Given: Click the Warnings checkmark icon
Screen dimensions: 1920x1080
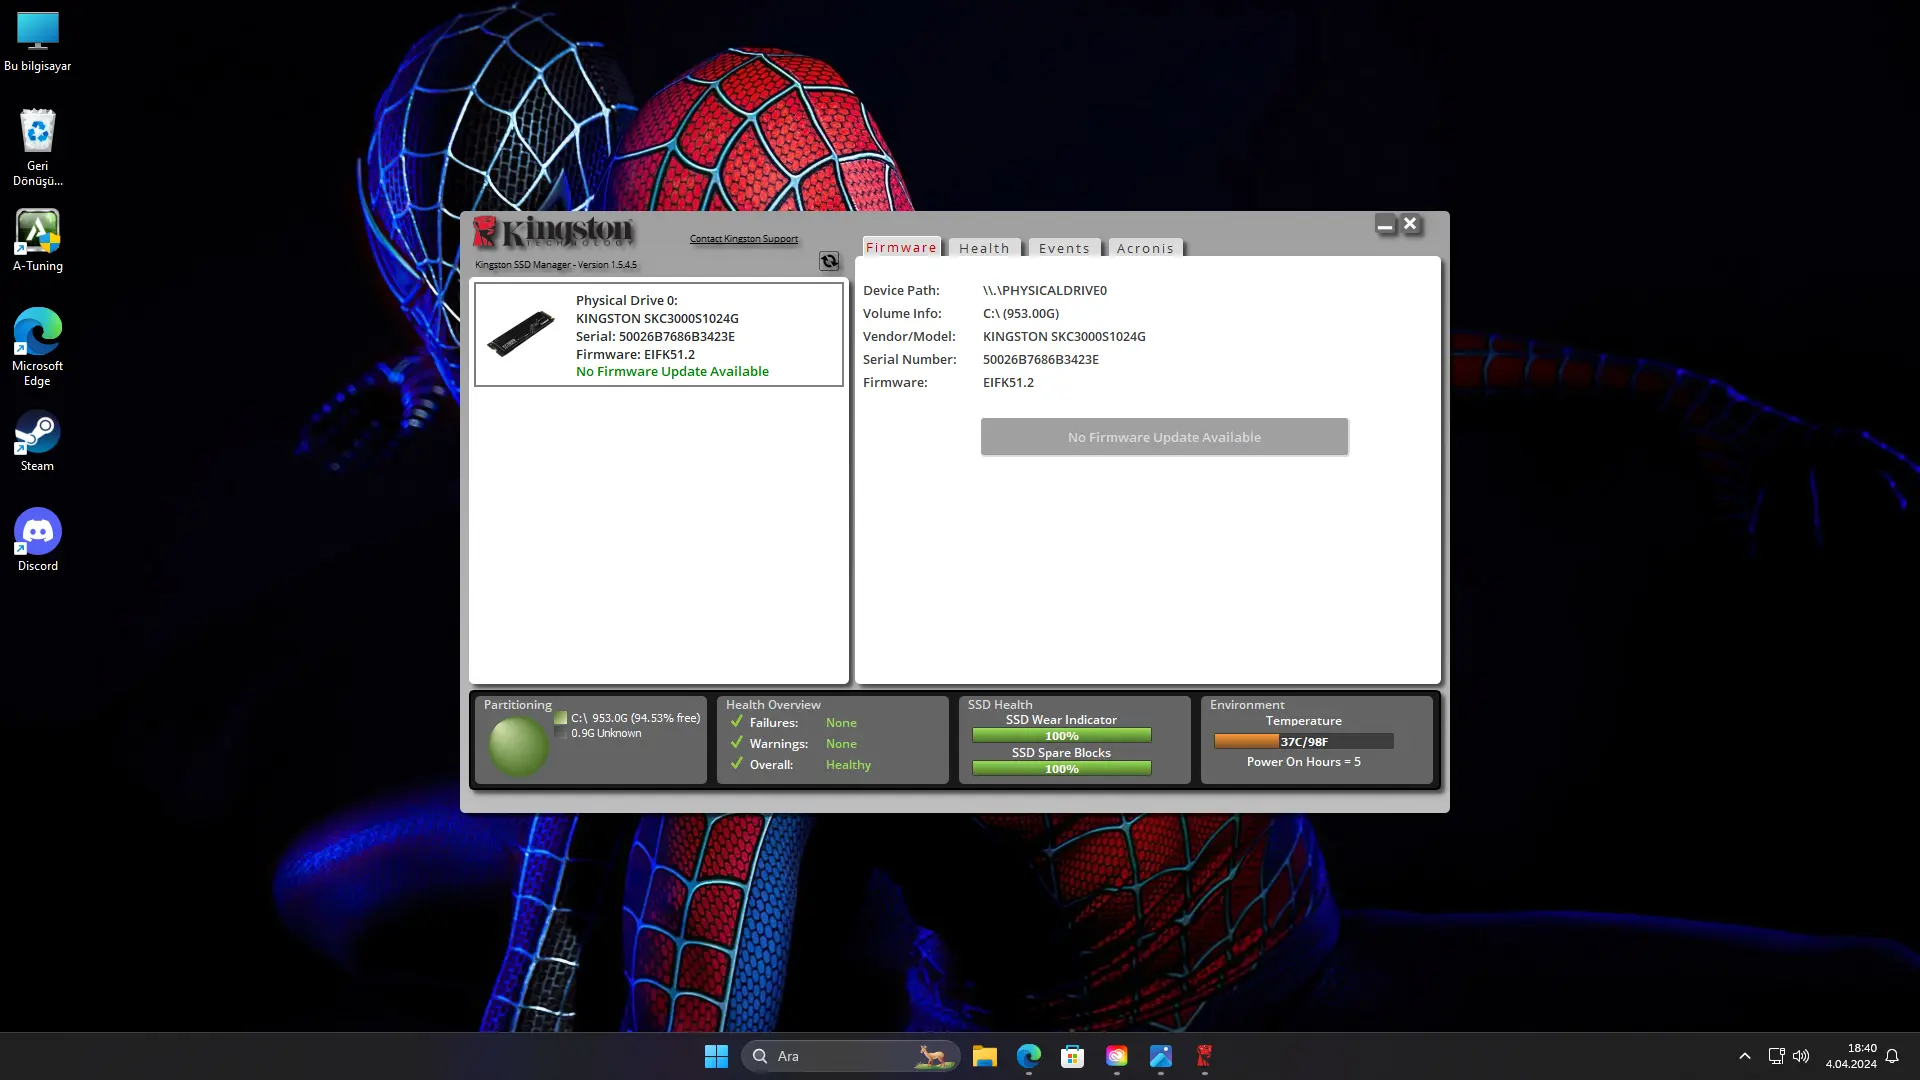Looking at the screenshot, I should (x=737, y=743).
